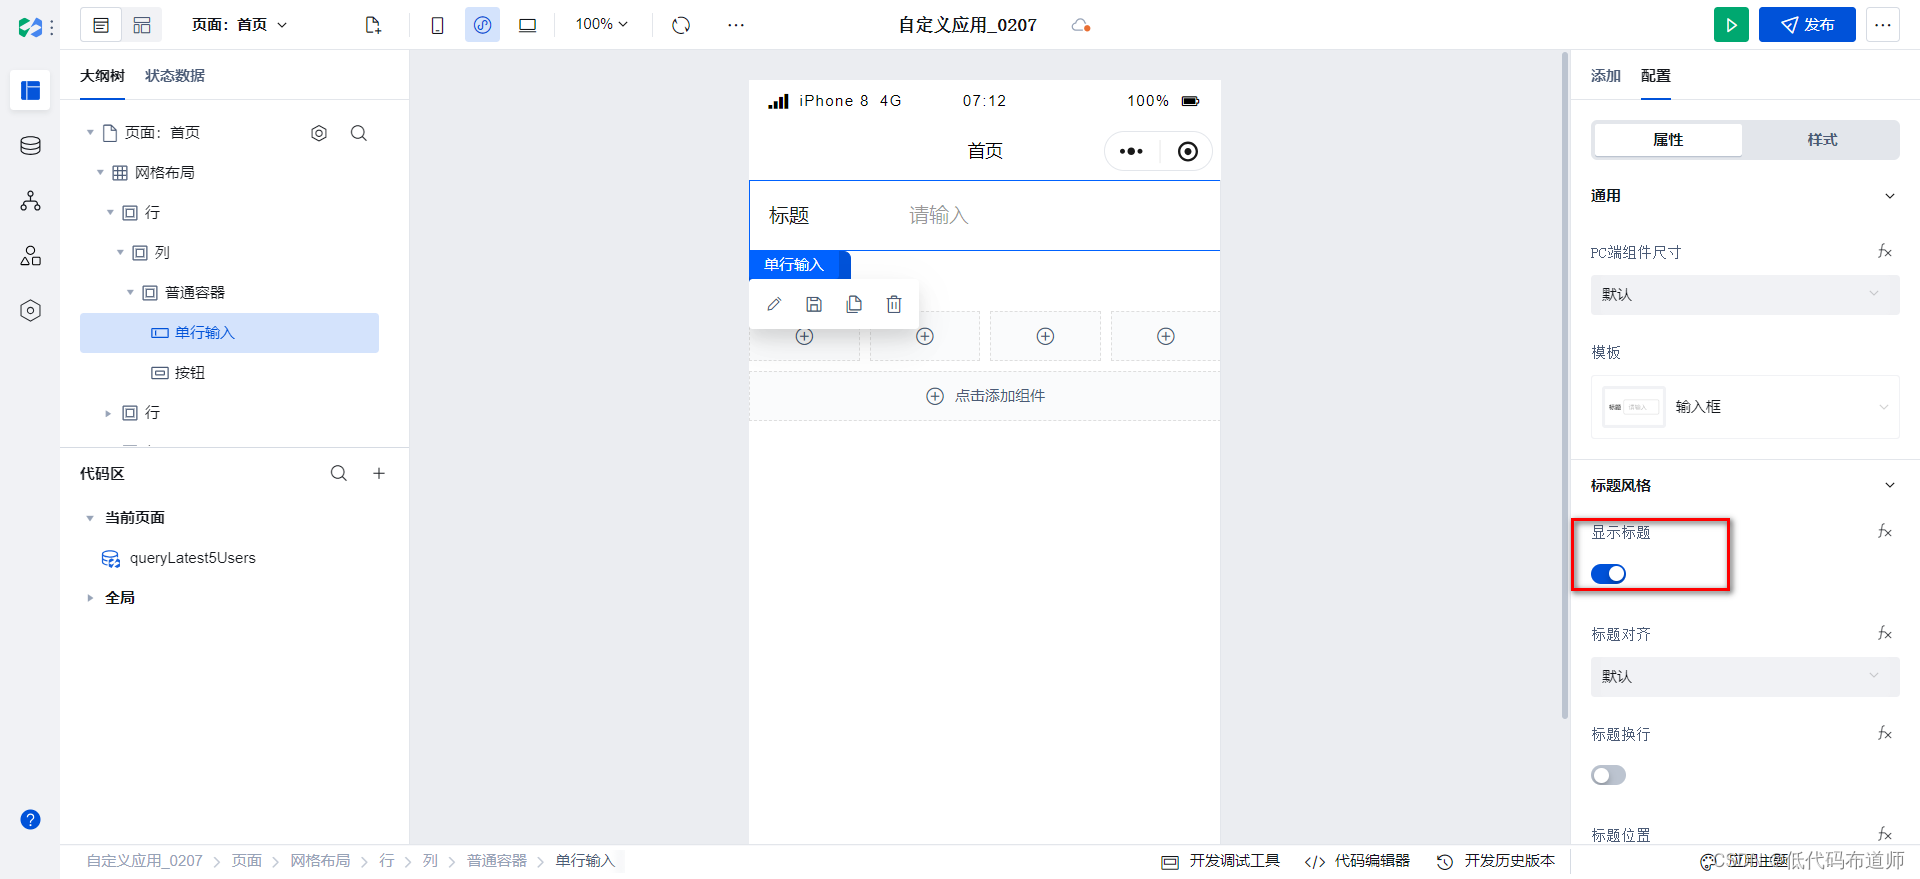
Task: Open the application settings hexagon icon
Action: (30, 311)
